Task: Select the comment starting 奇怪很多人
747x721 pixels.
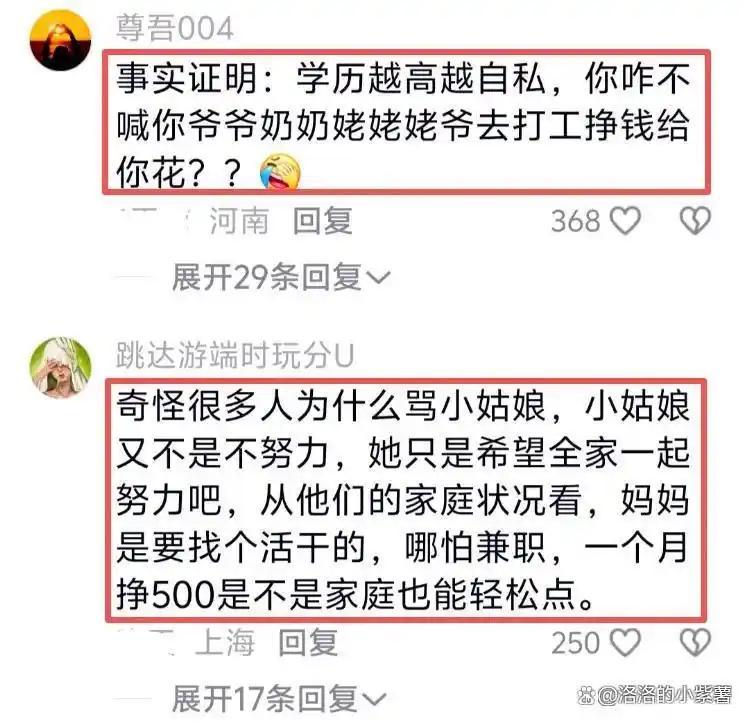Action: 405,500
